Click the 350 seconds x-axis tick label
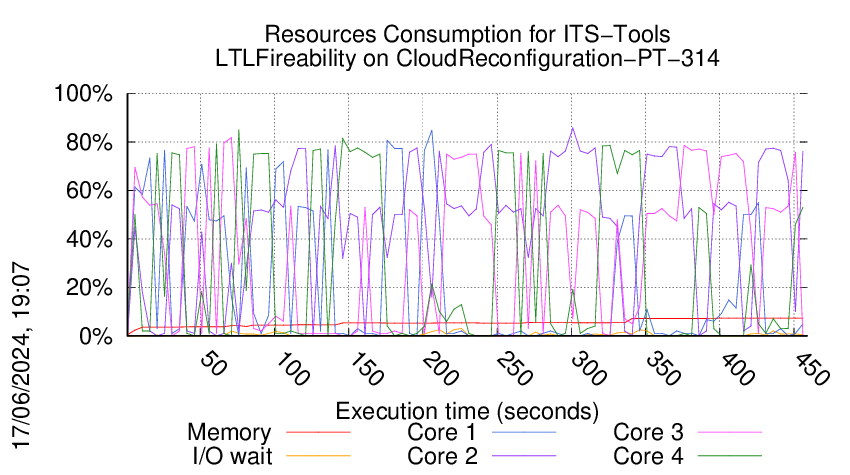The image size is (850, 475). pos(664,369)
